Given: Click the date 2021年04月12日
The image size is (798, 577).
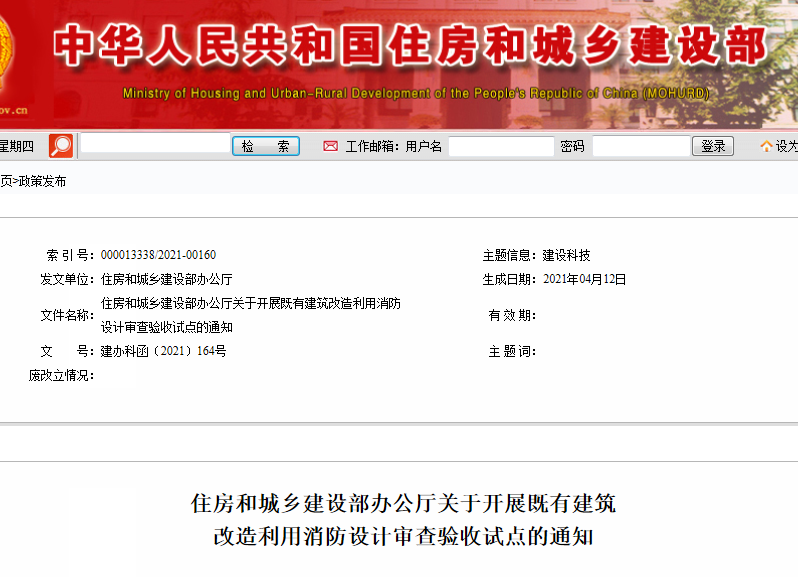Looking at the screenshot, I should pyautogui.click(x=584, y=279).
